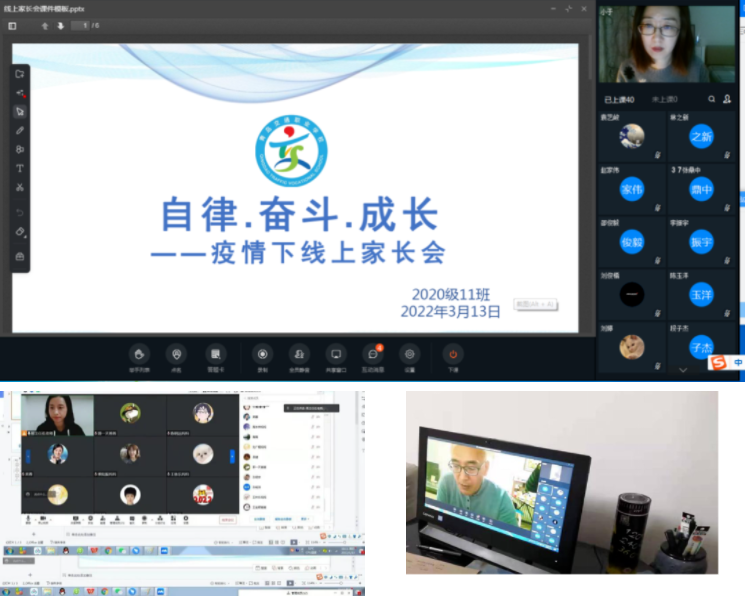The width and height of the screenshot is (747, 615).
Task: Open 共享窗口 screen sharing
Action: pyautogui.click(x=336, y=359)
